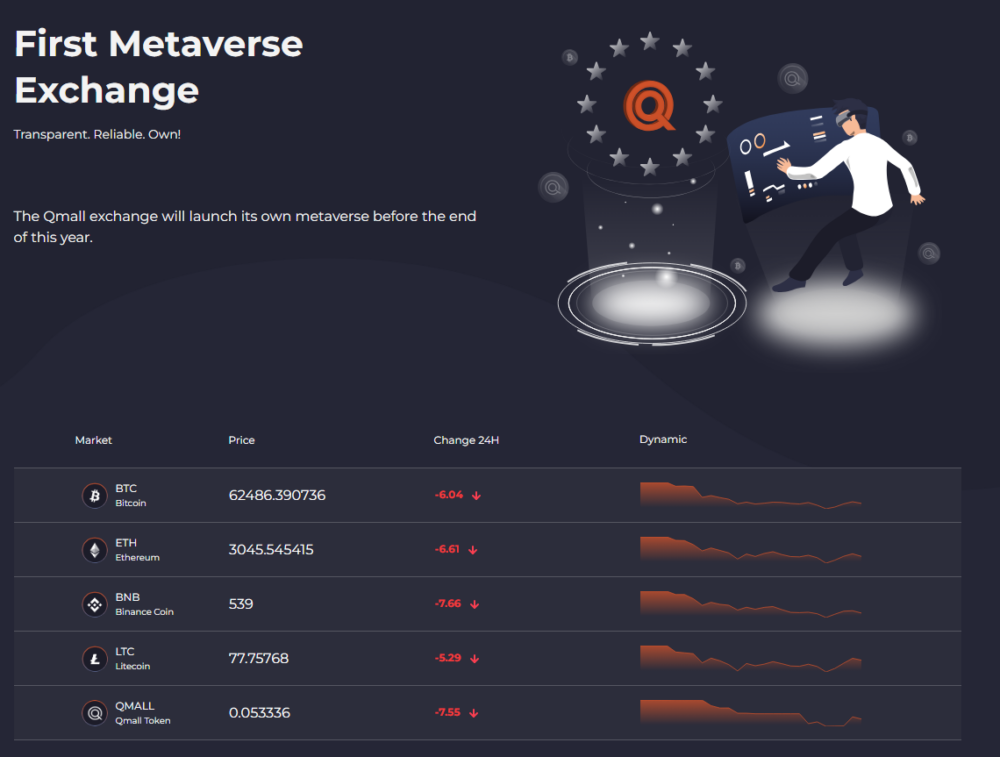The image size is (1000, 757).
Task: Click the Qmall Token icon
Action: pos(94,713)
